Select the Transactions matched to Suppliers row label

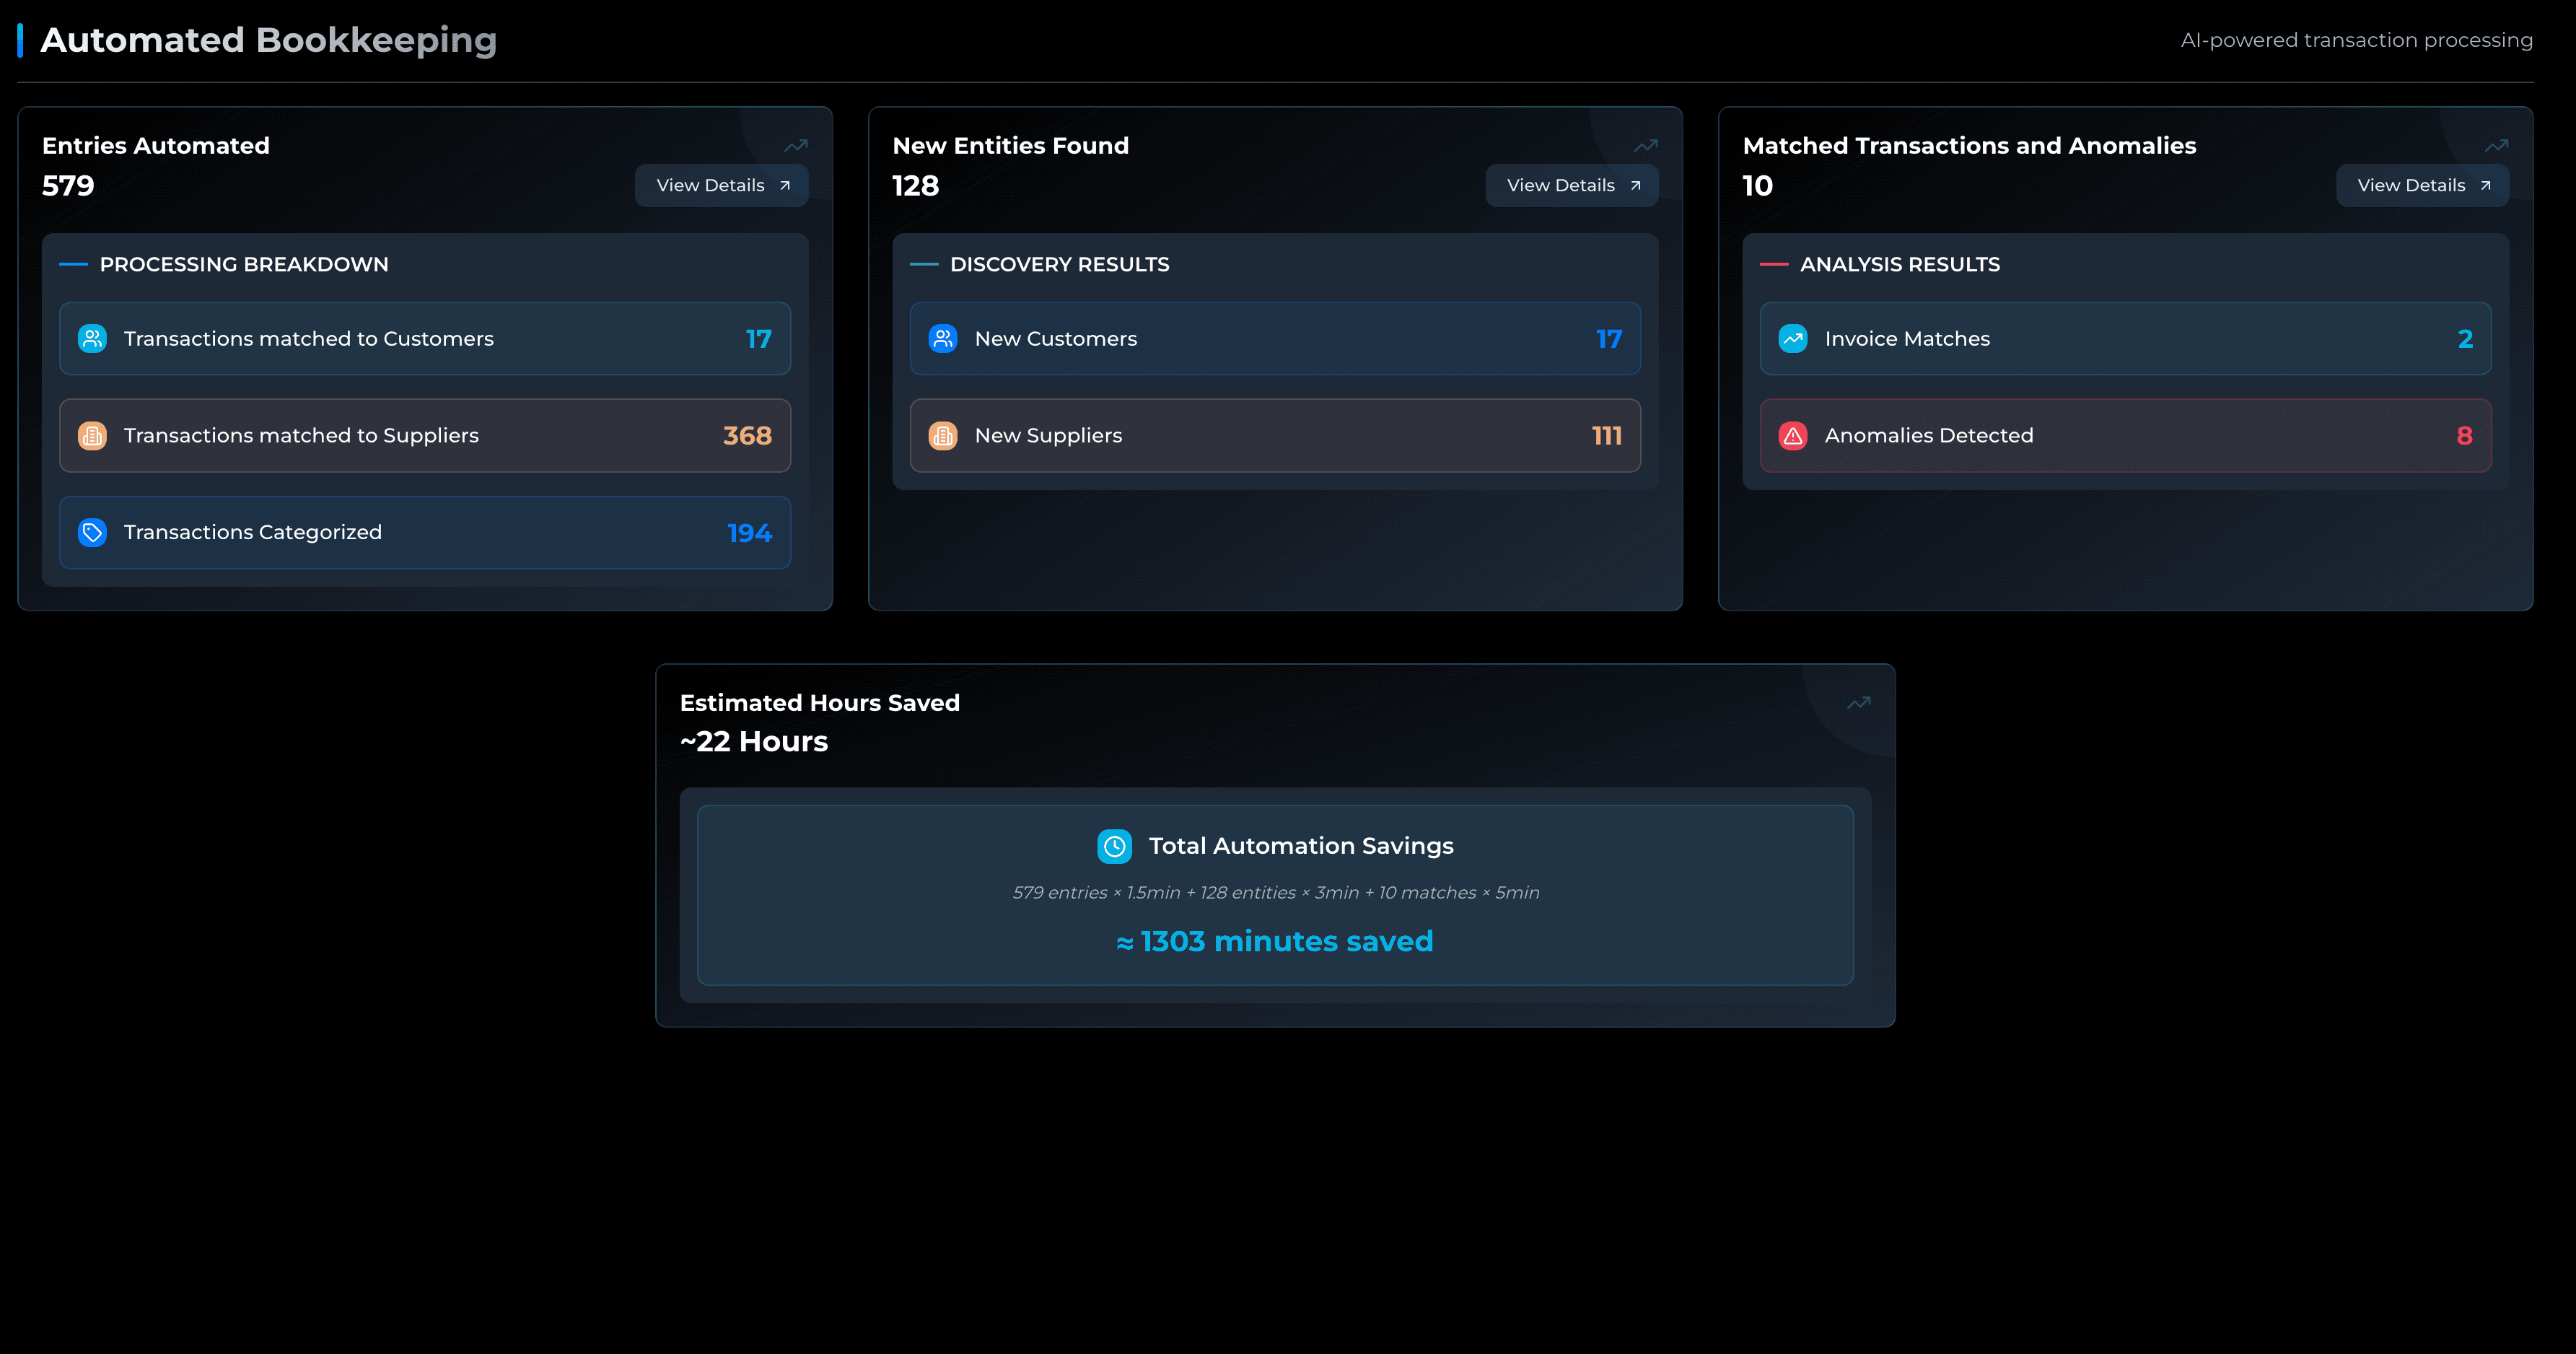[x=301, y=436]
